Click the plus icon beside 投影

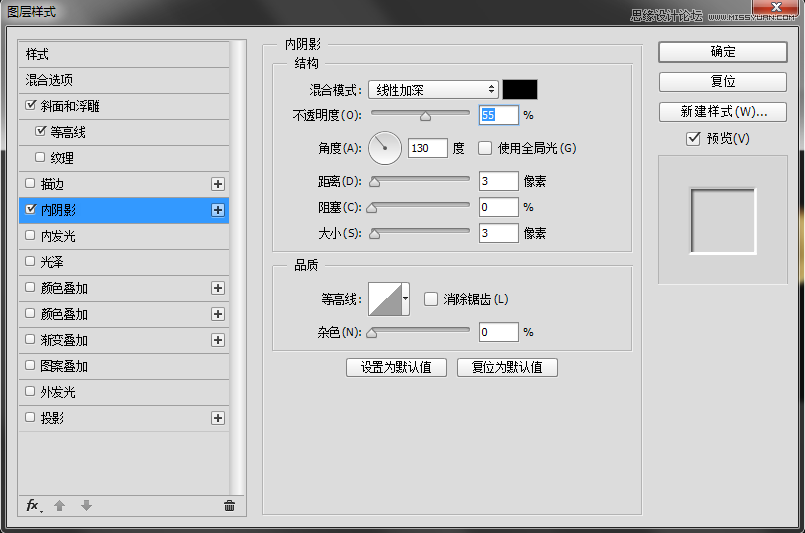[218, 418]
